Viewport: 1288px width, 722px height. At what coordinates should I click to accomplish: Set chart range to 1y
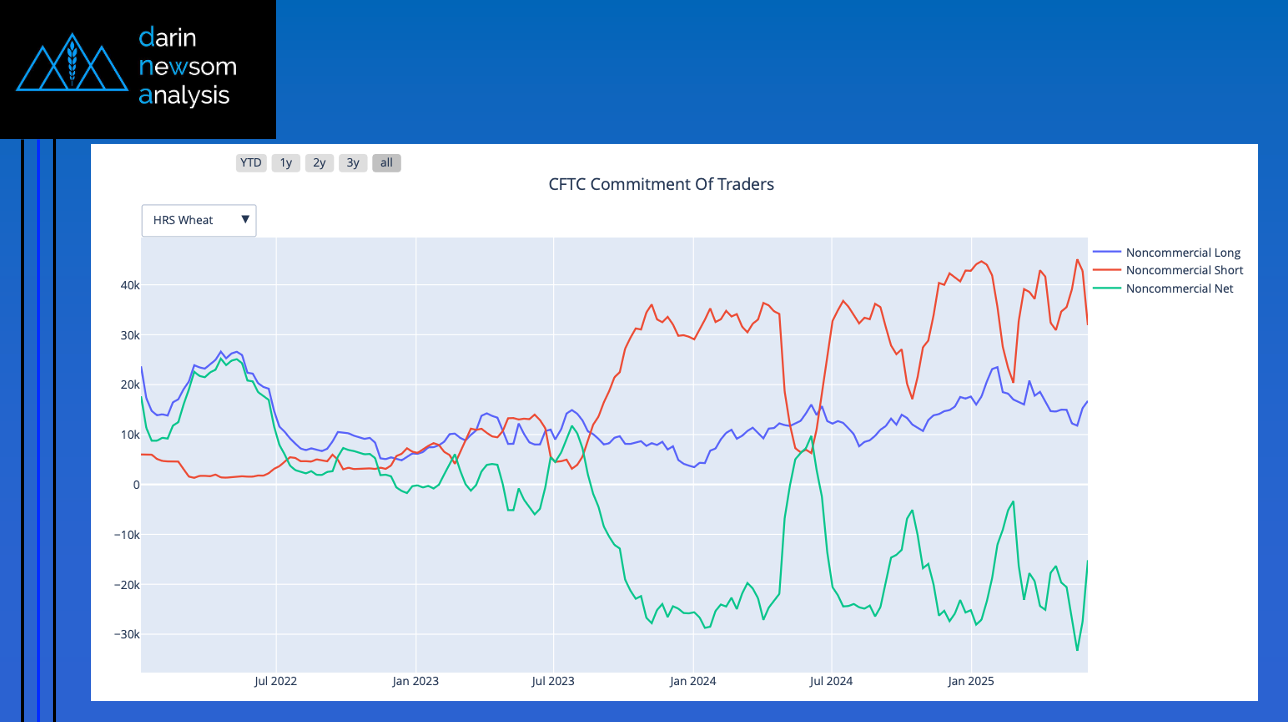click(x=286, y=163)
